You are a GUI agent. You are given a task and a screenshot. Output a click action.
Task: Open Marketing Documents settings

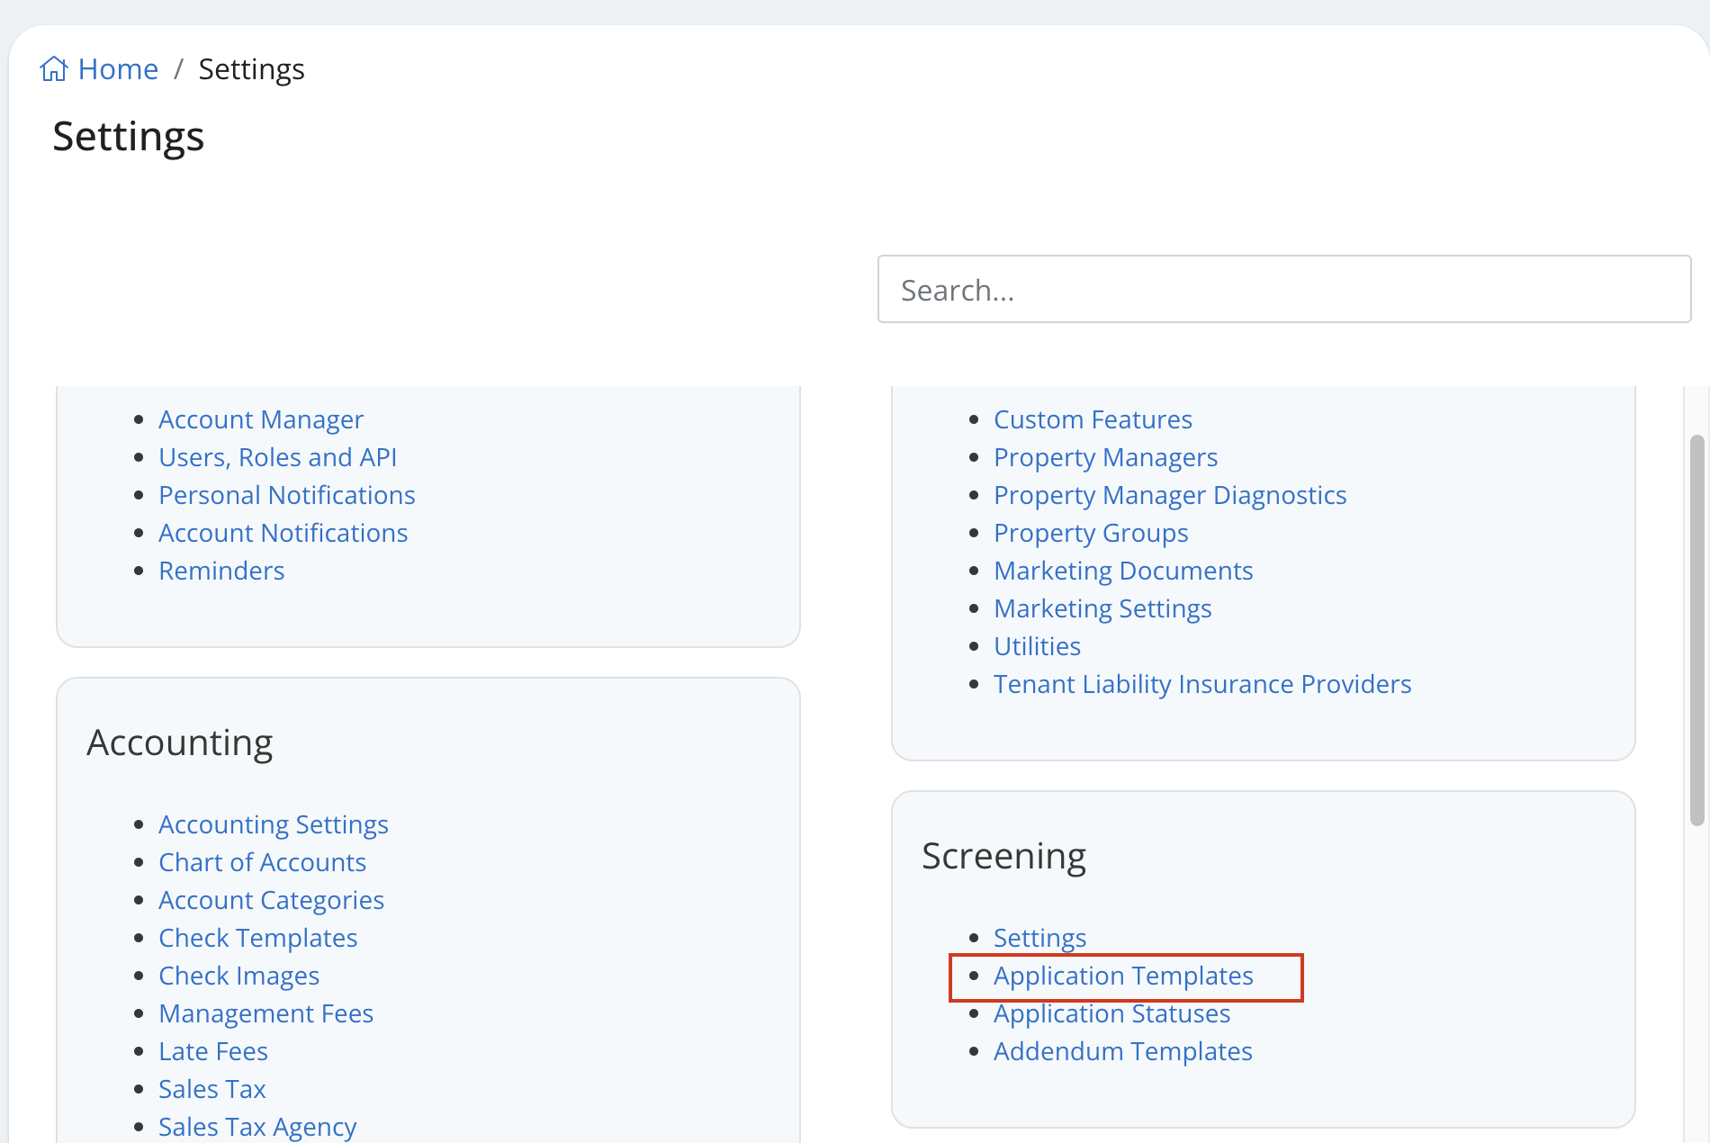coord(1123,570)
